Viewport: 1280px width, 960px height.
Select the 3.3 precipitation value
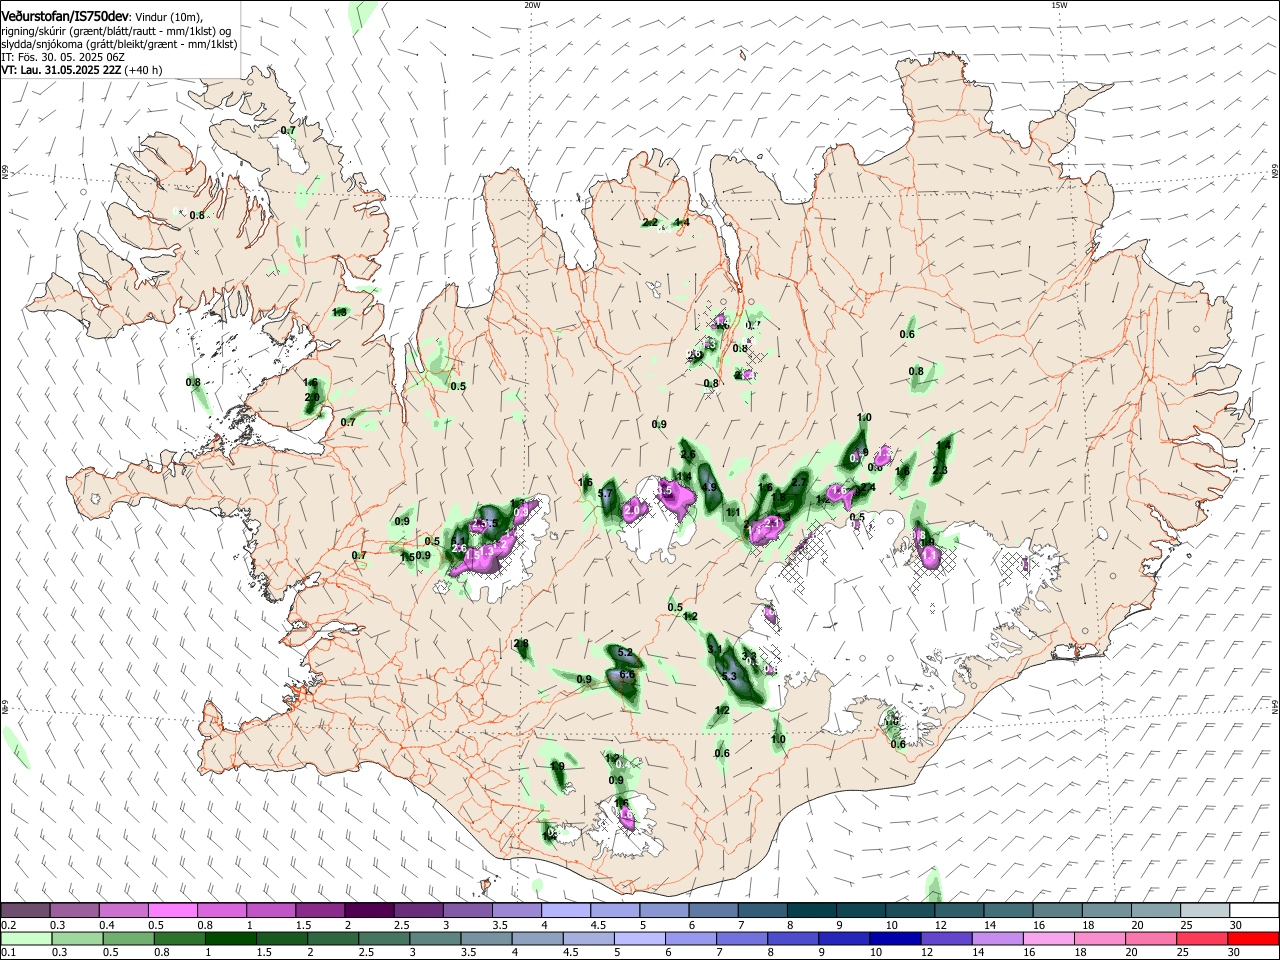(749, 655)
